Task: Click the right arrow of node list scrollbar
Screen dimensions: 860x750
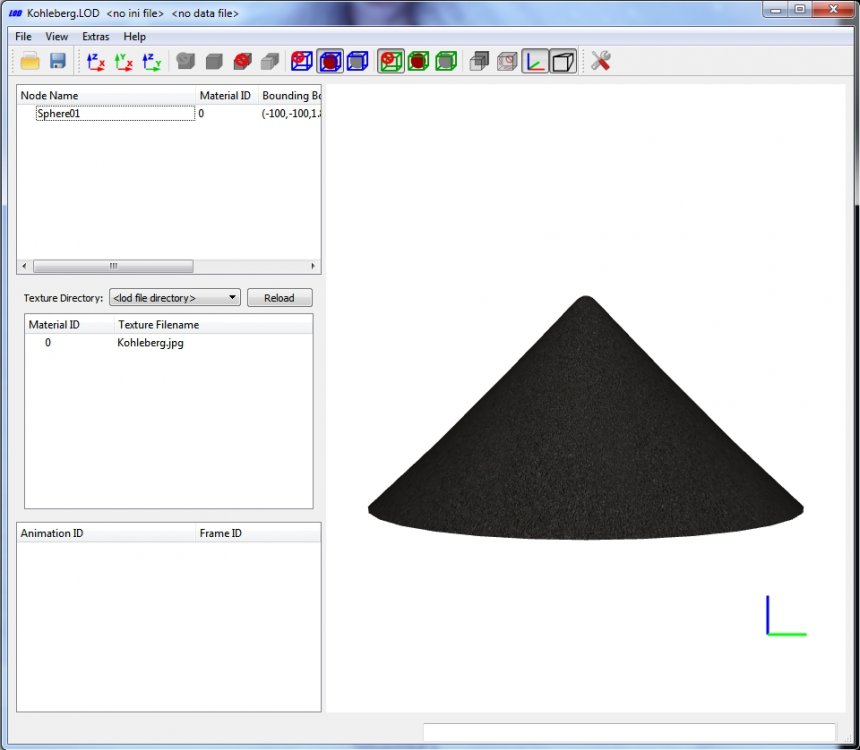Action: click(x=313, y=266)
